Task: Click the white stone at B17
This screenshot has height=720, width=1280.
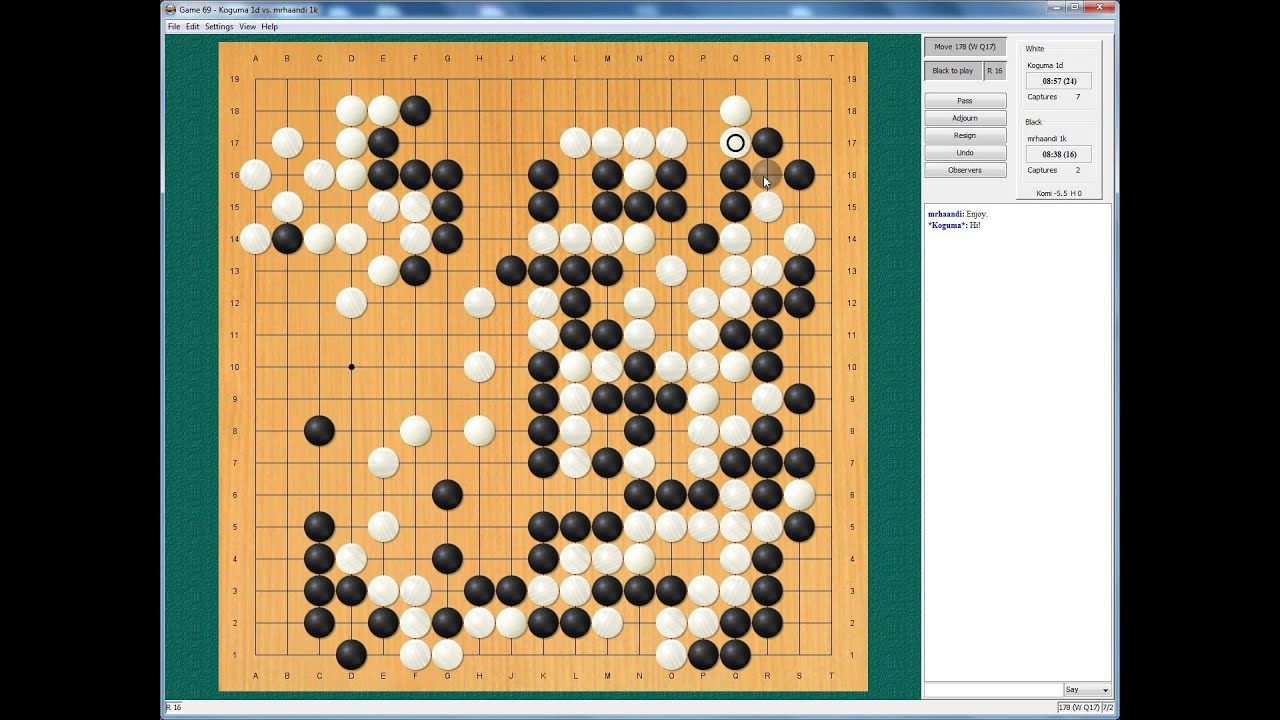Action: click(x=287, y=143)
